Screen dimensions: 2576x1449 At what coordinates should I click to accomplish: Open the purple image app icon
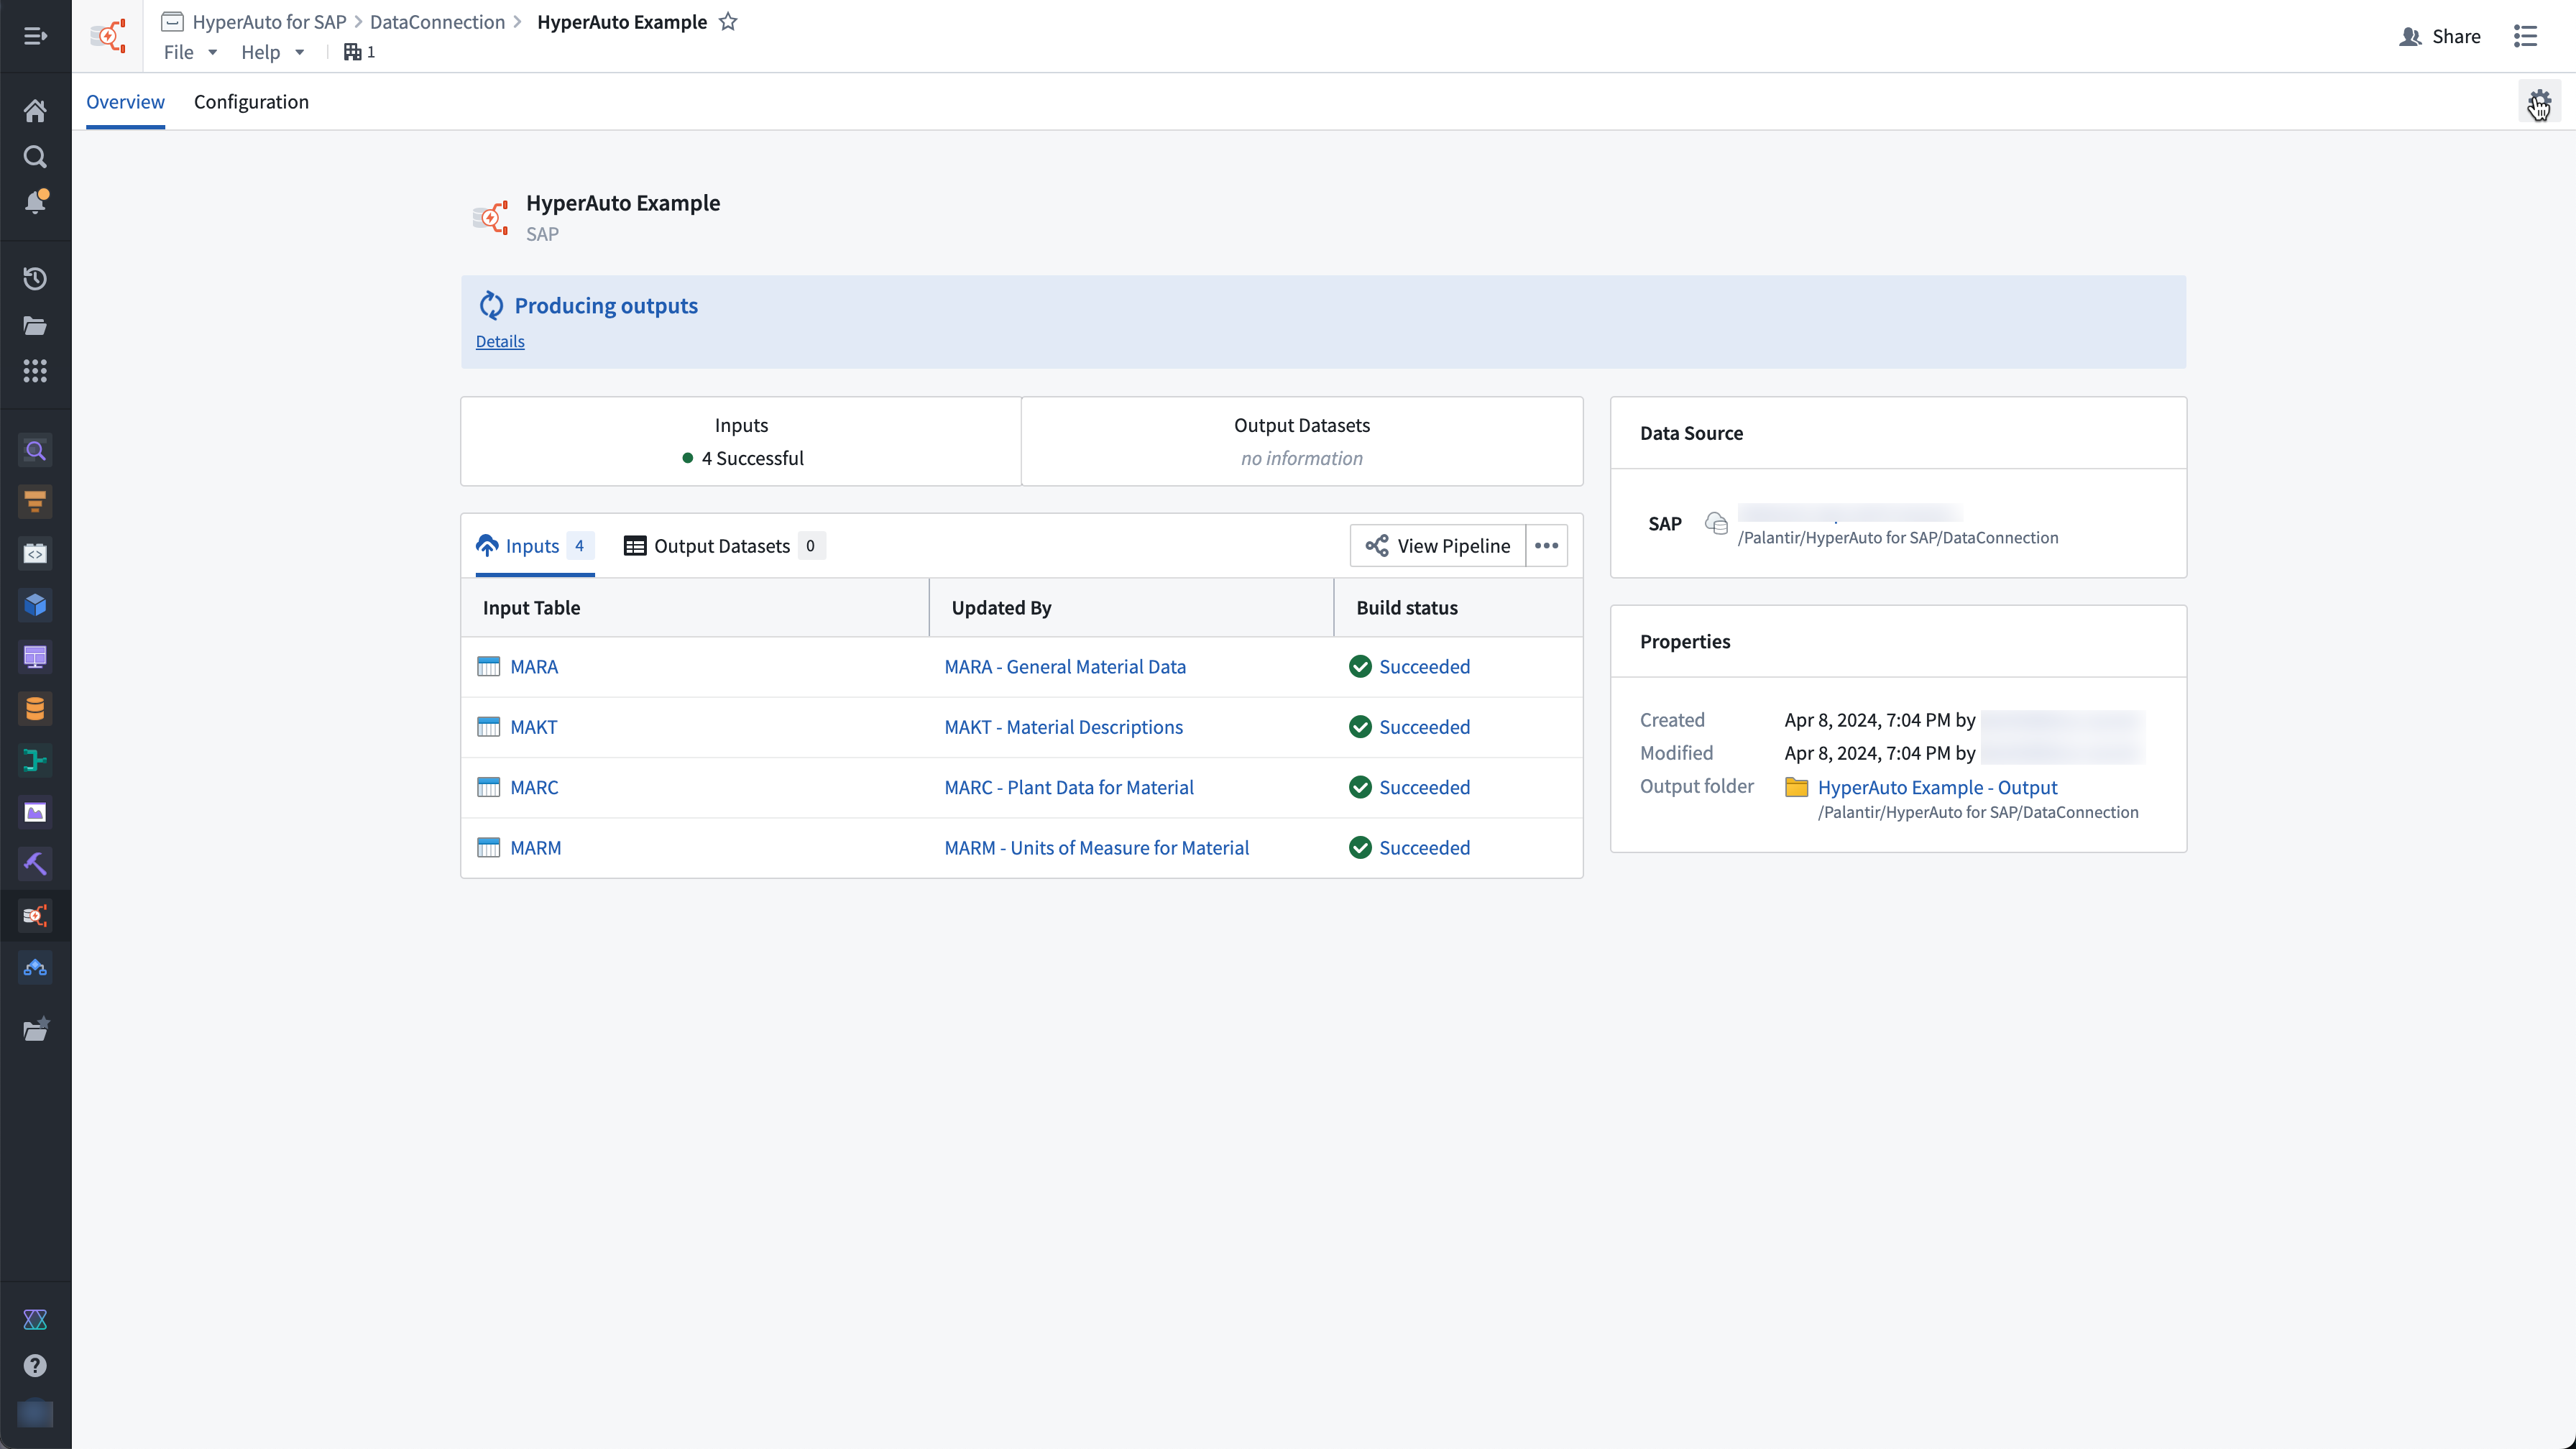(x=35, y=812)
